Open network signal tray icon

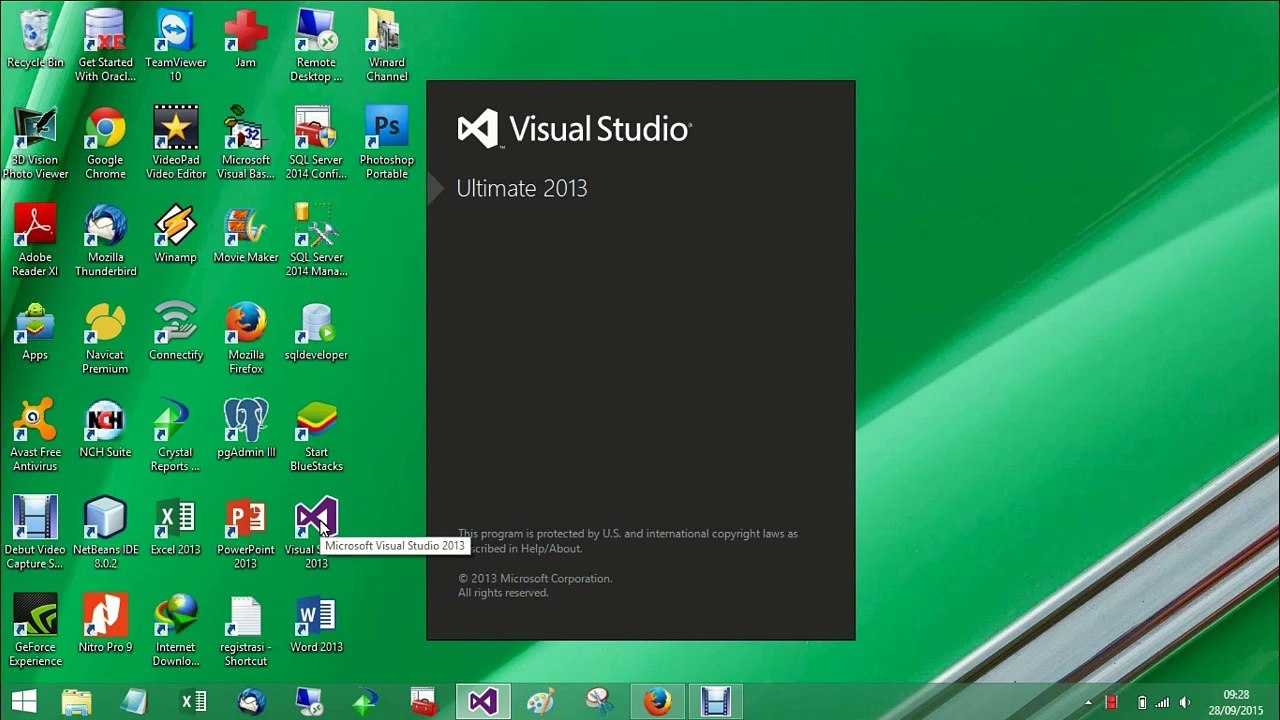tap(1162, 703)
